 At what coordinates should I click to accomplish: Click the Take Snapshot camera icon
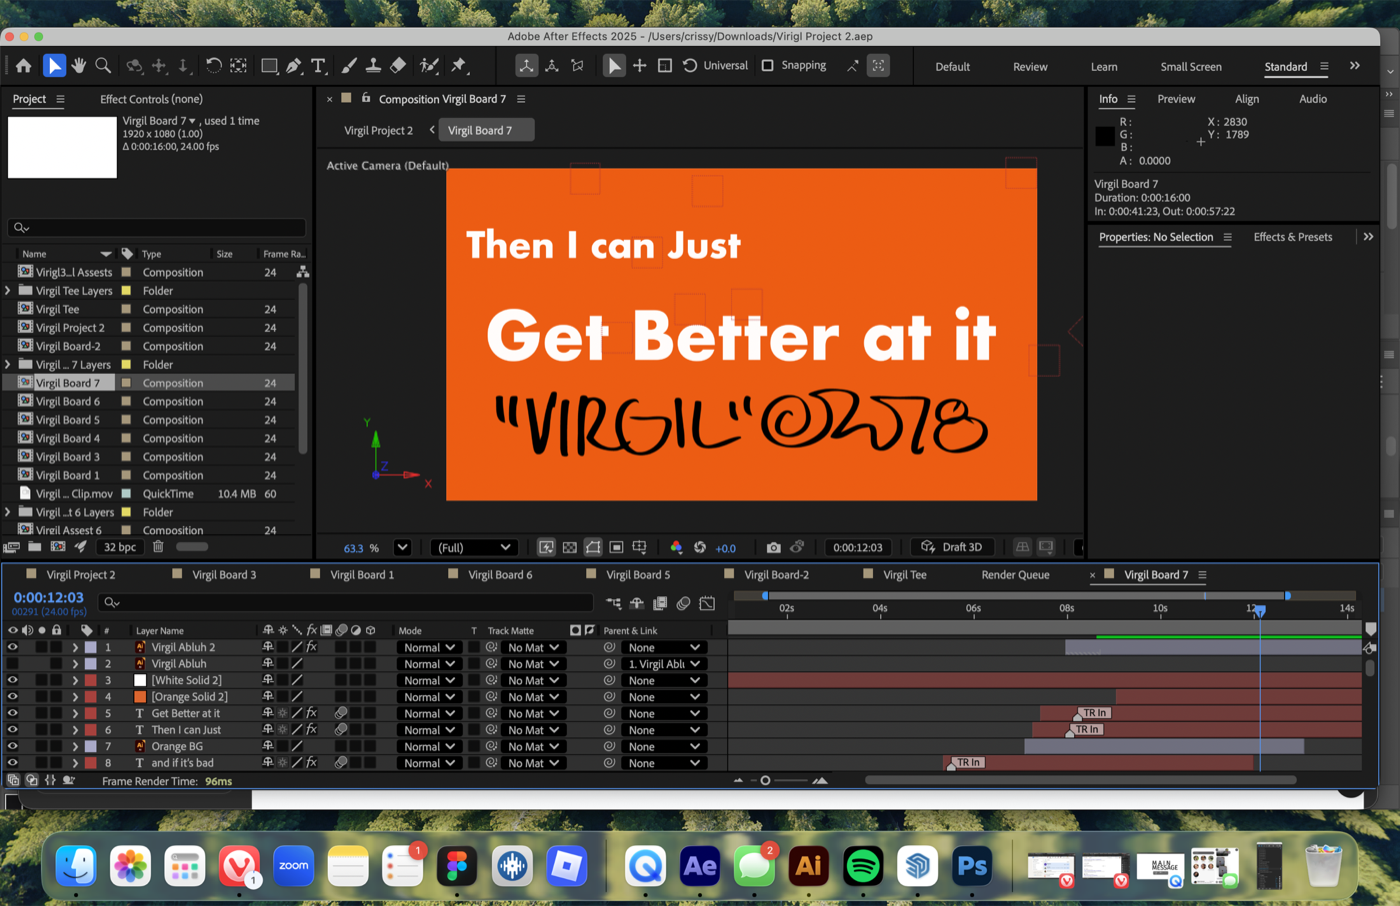click(773, 547)
